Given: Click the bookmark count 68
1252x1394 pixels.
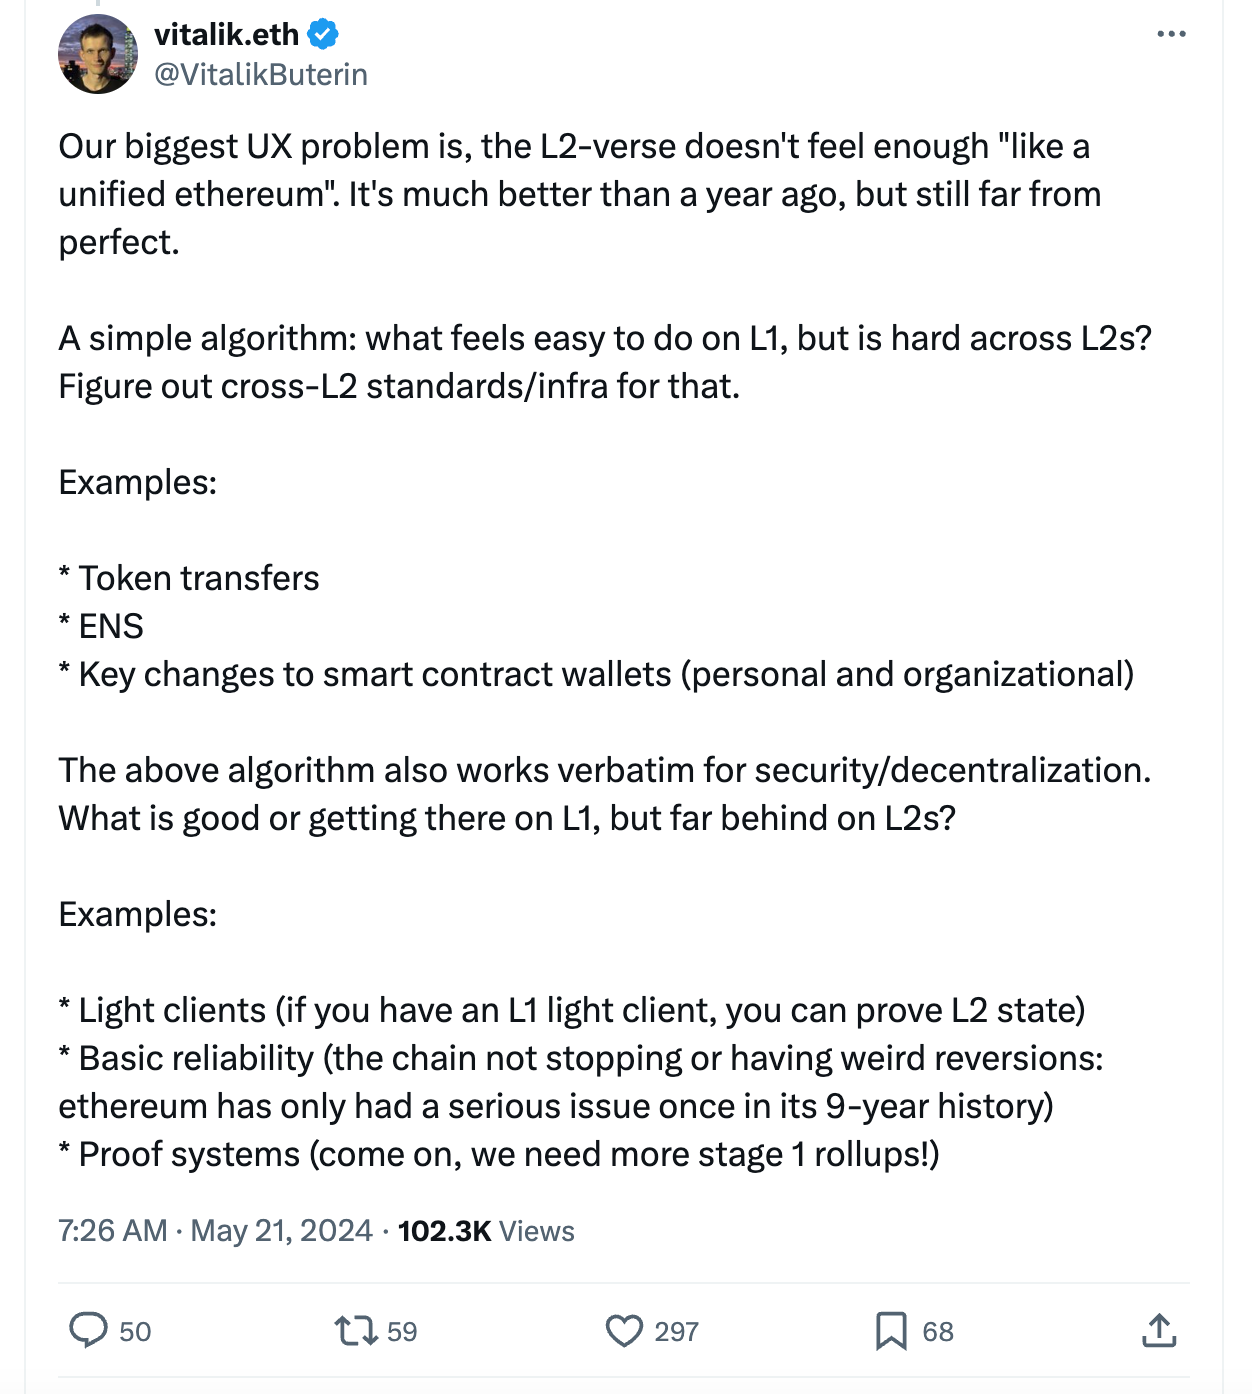Looking at the screenshot, I should coord(938,1331).
